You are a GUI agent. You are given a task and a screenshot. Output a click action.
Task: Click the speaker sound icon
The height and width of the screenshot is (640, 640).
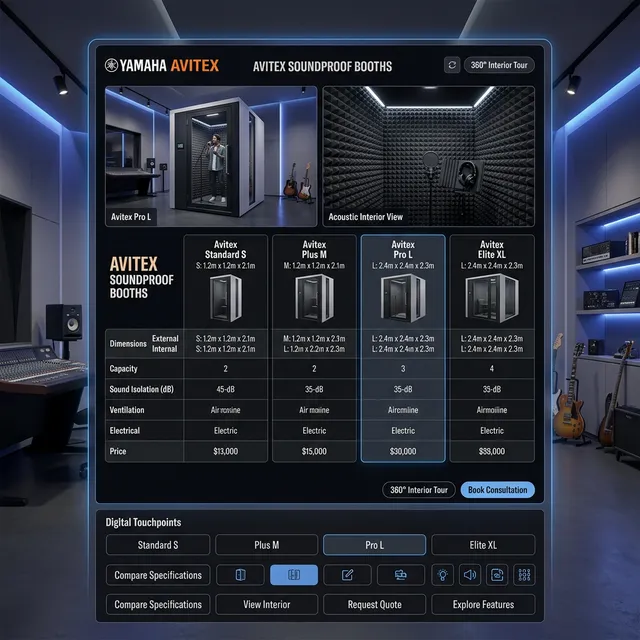coord(470,575)
